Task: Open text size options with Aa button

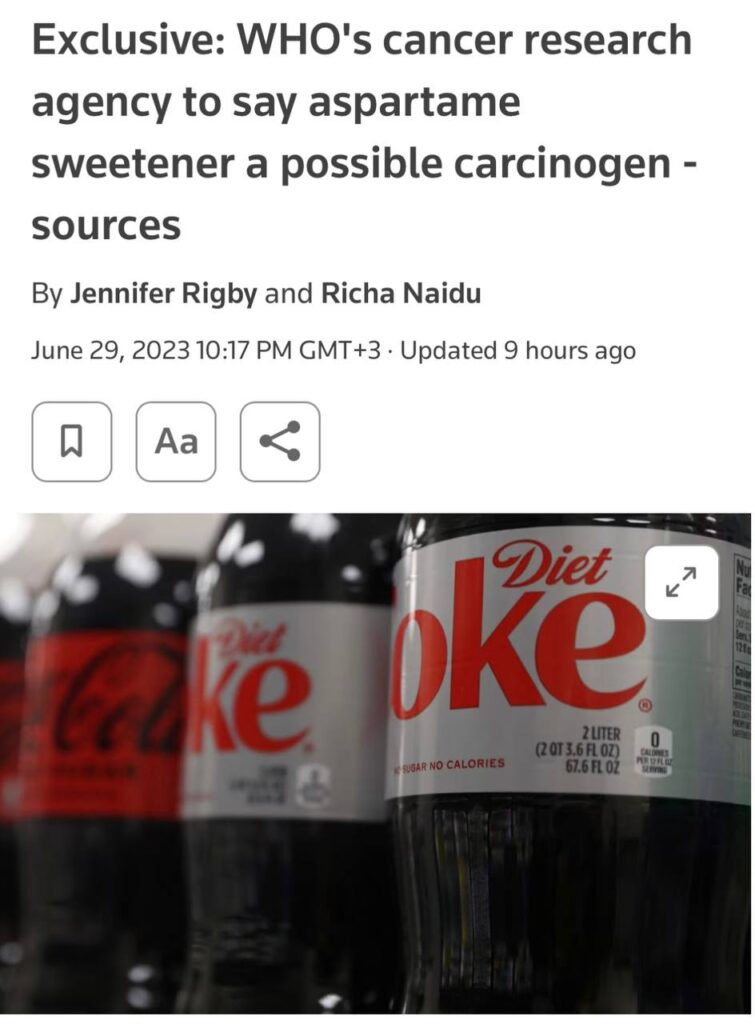Action: (176, 441)
